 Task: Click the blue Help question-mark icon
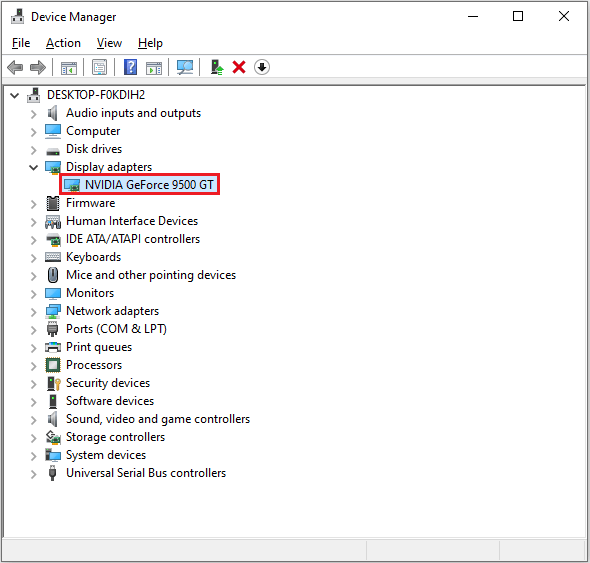point(130,68)
